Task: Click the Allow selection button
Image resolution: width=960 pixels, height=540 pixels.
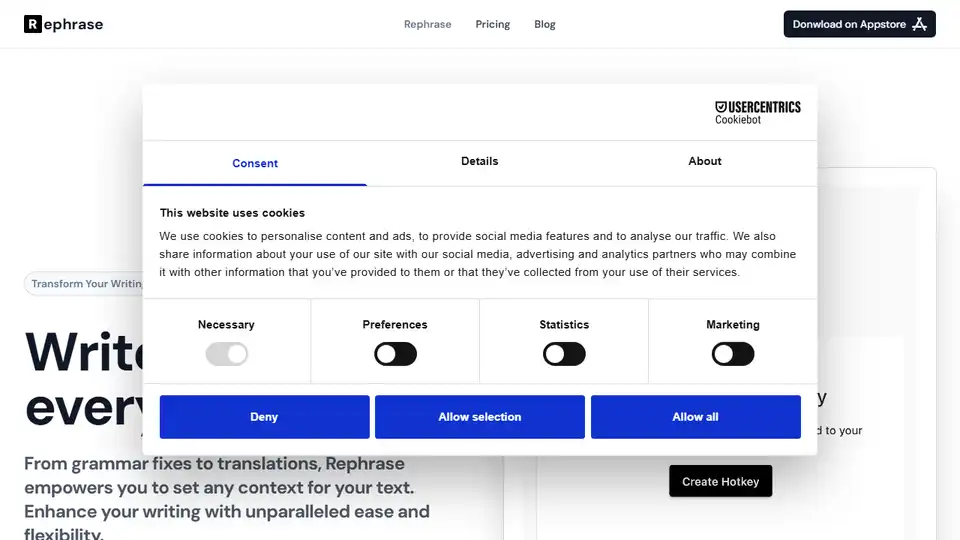Action: pyautogui.click(x=480, y=417)
